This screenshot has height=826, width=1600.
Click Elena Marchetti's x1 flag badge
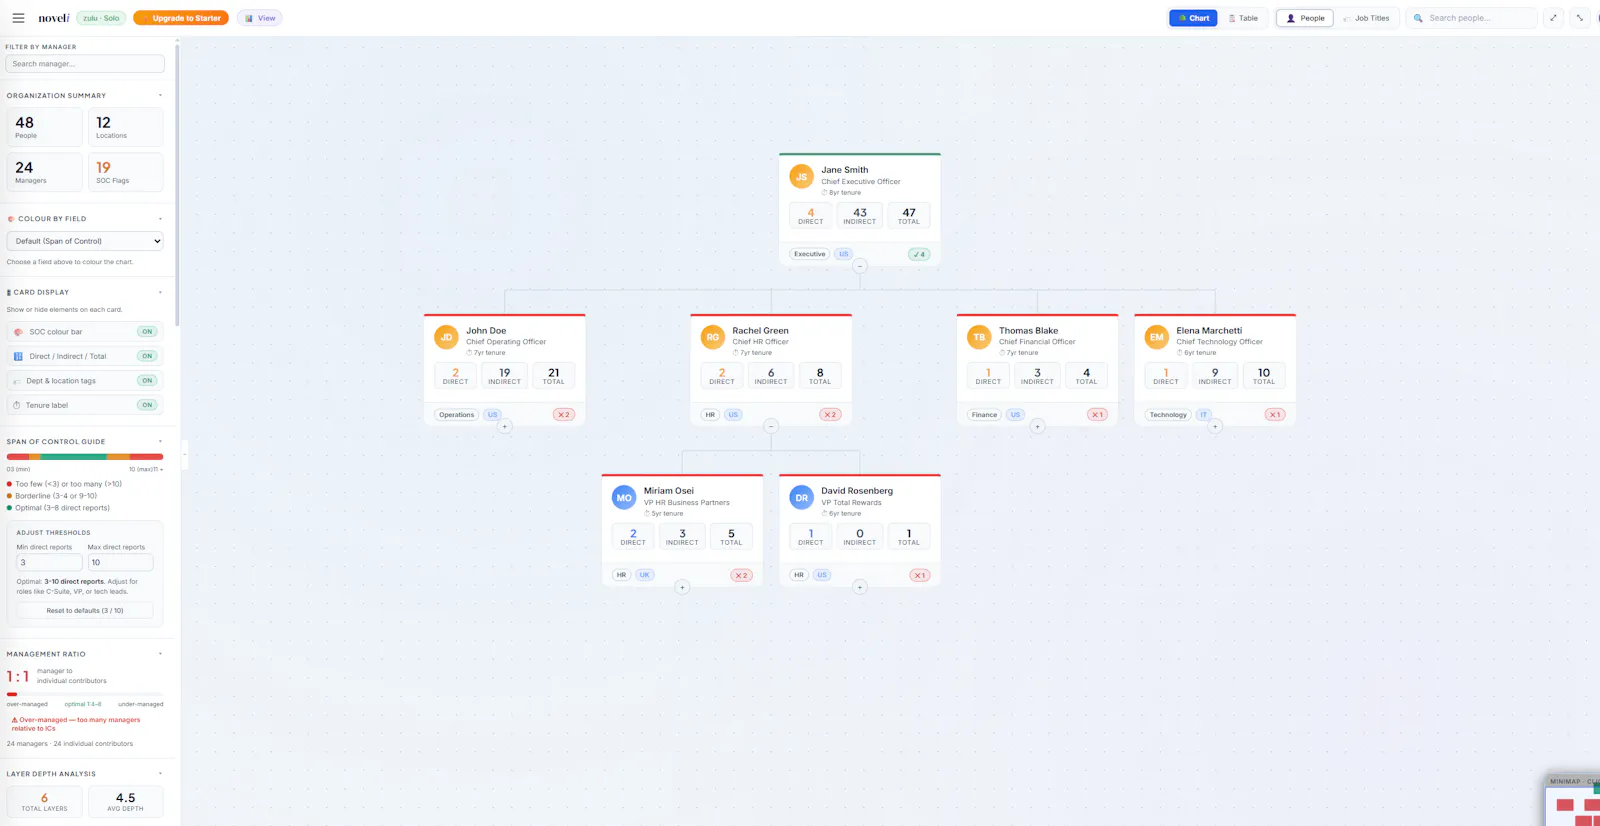1274,414
